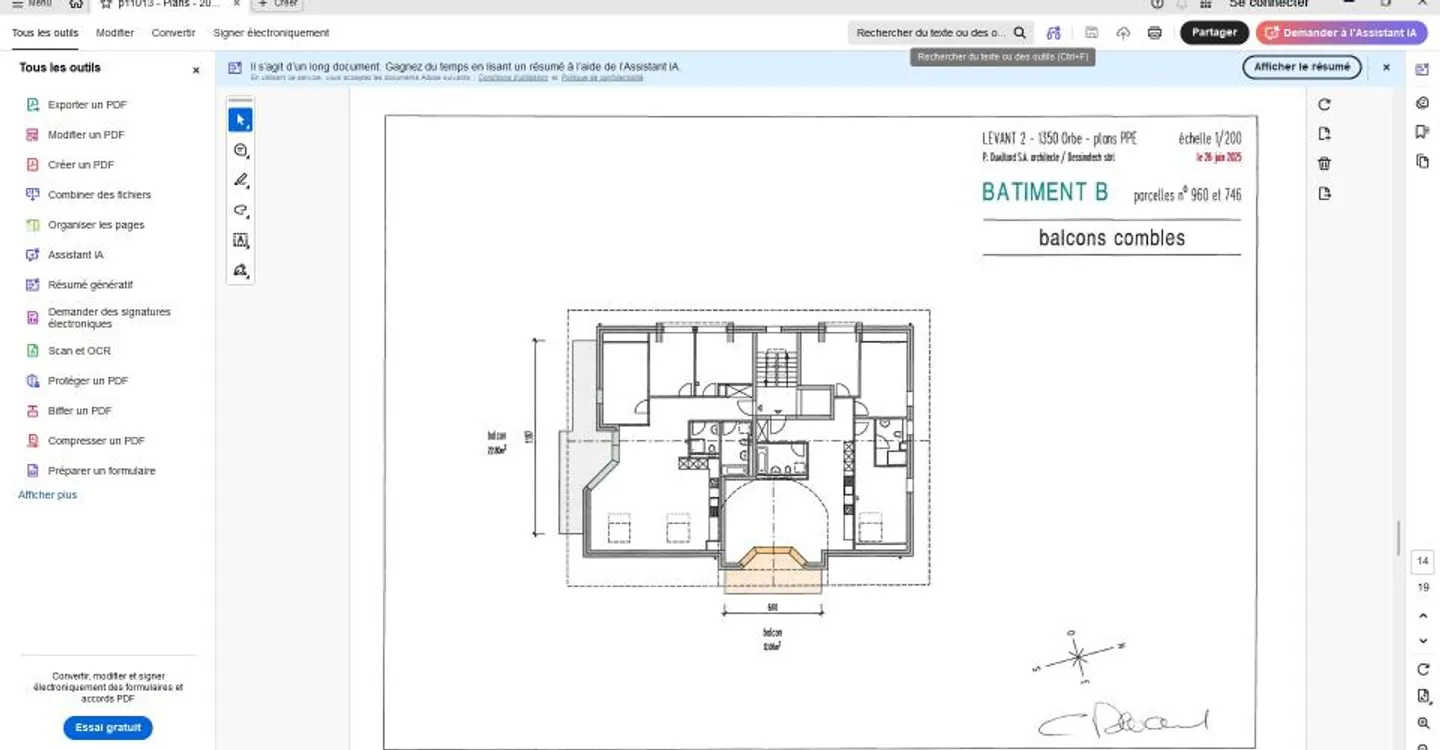Click the delete page trash icon
The height and width of the screenshot is (750, 1440).
tap(1324, 164)
